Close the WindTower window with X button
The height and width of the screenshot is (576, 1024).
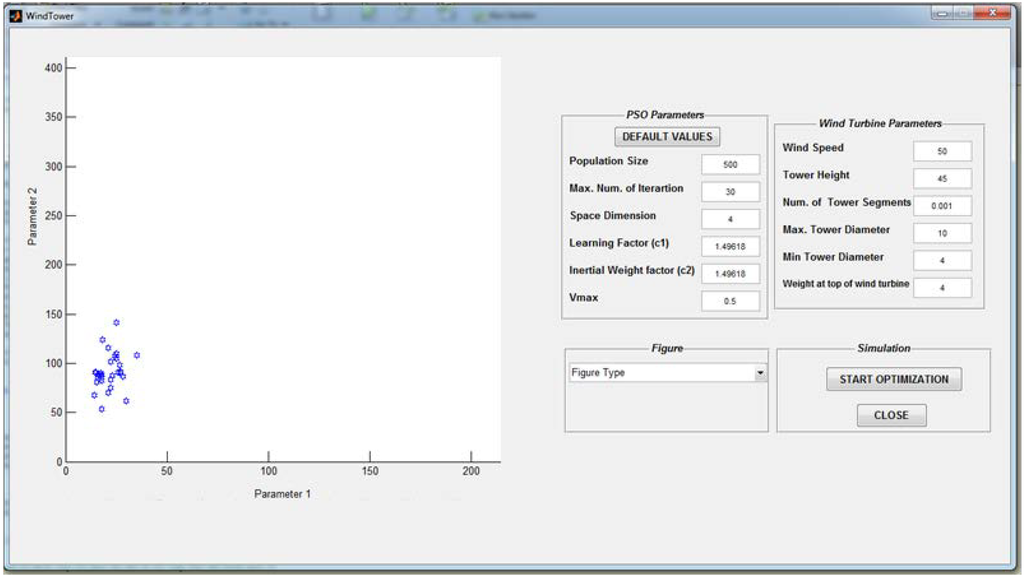(x=992, y=13)
